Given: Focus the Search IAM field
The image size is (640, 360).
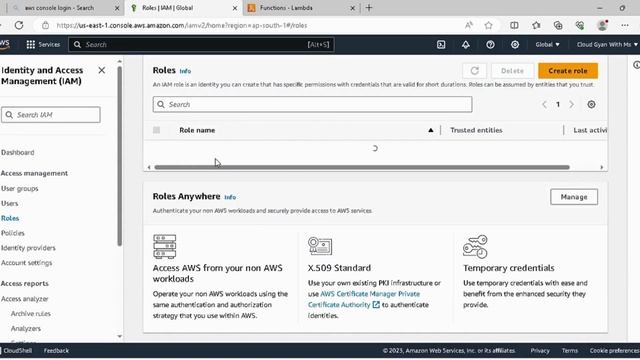Looking at the screenshot, I should point(51,115).
